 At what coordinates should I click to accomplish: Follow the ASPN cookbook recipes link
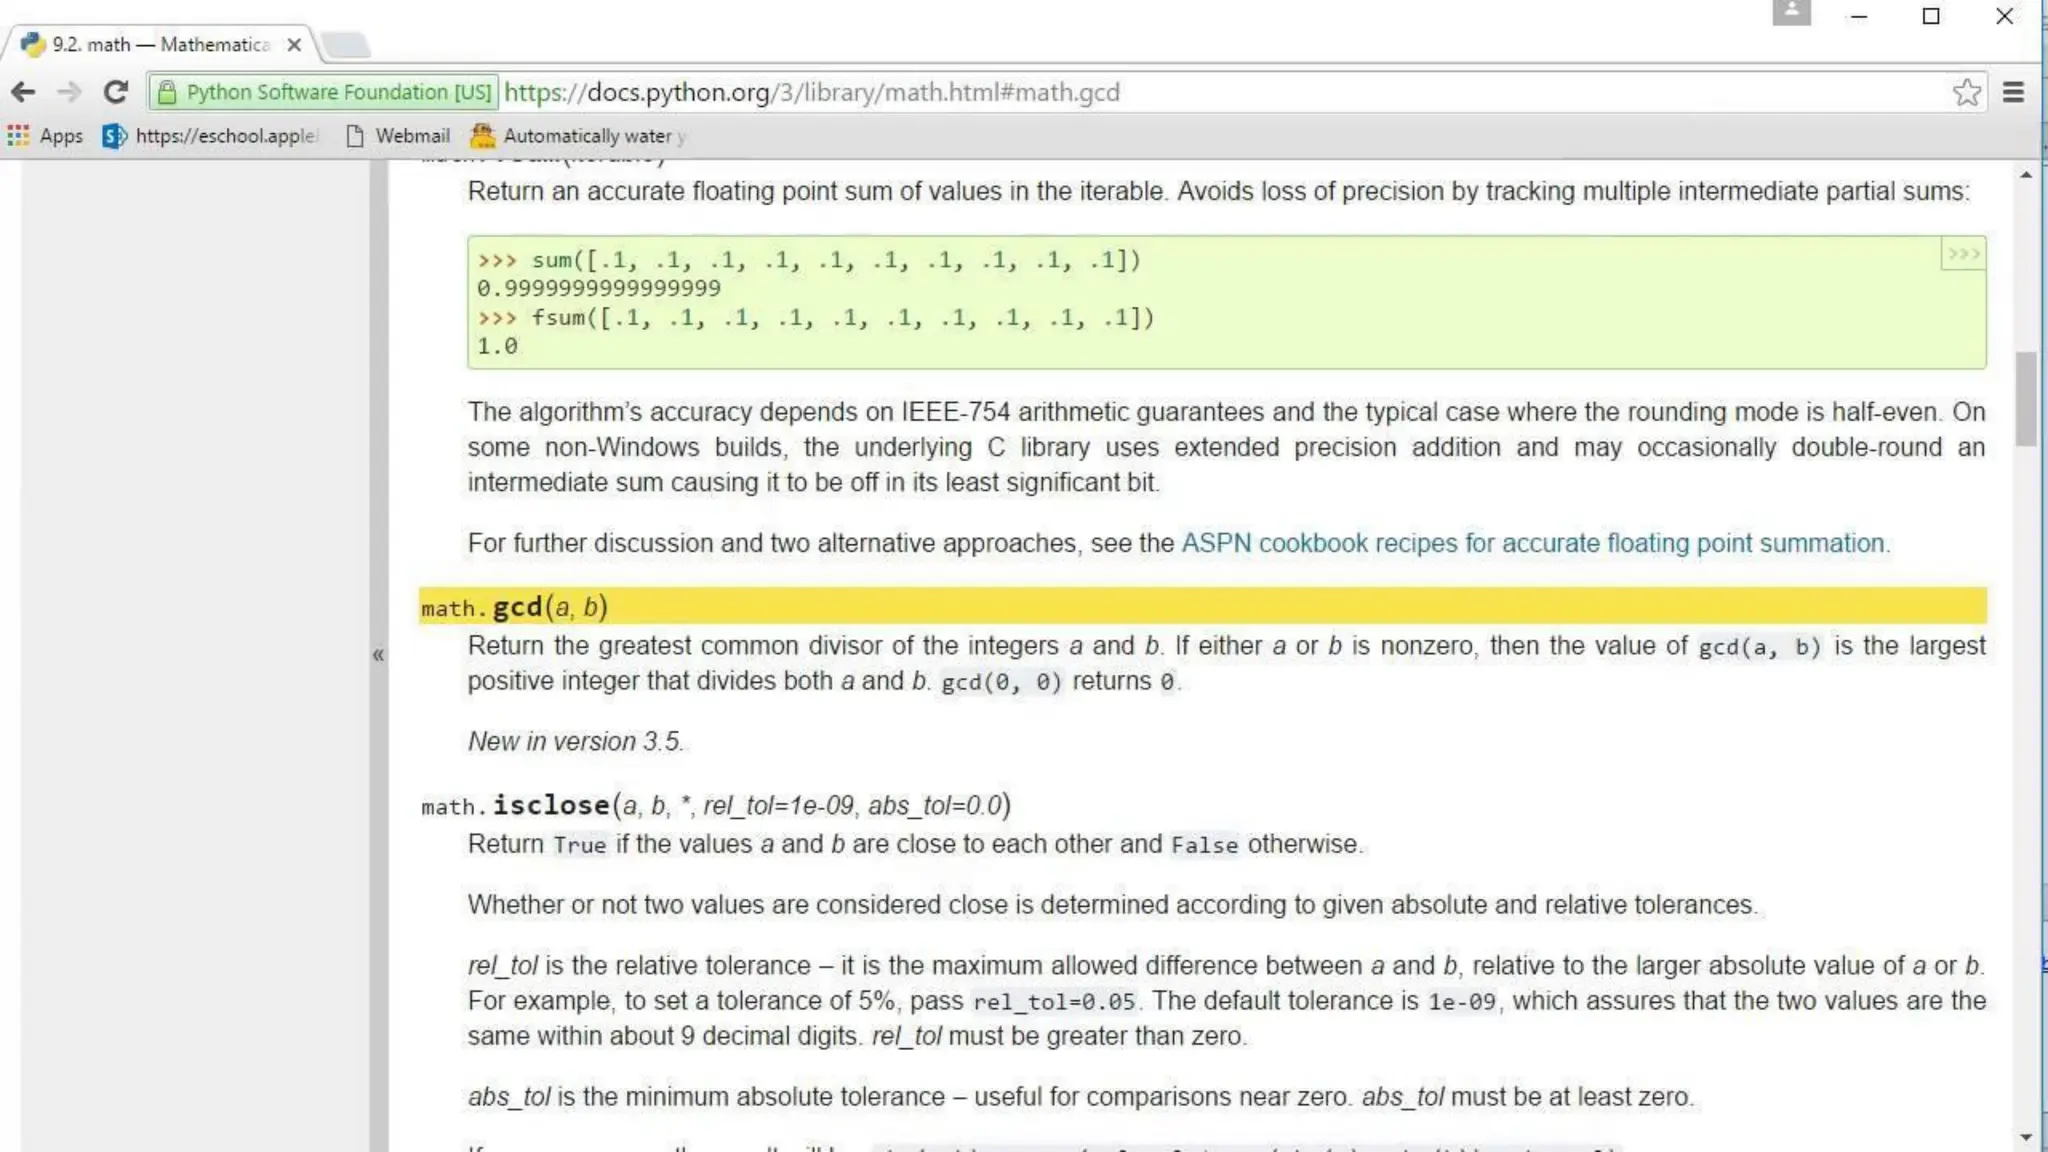pyautogui.click(x=1535, y=543)
